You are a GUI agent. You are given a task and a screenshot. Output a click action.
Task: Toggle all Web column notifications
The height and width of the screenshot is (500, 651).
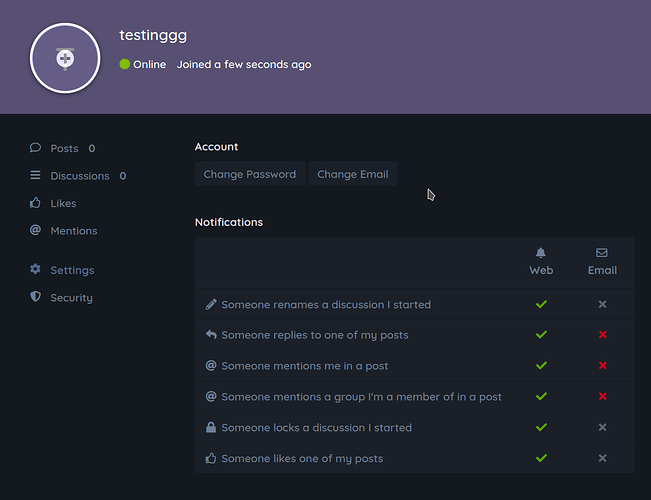(x=541, y=262)
